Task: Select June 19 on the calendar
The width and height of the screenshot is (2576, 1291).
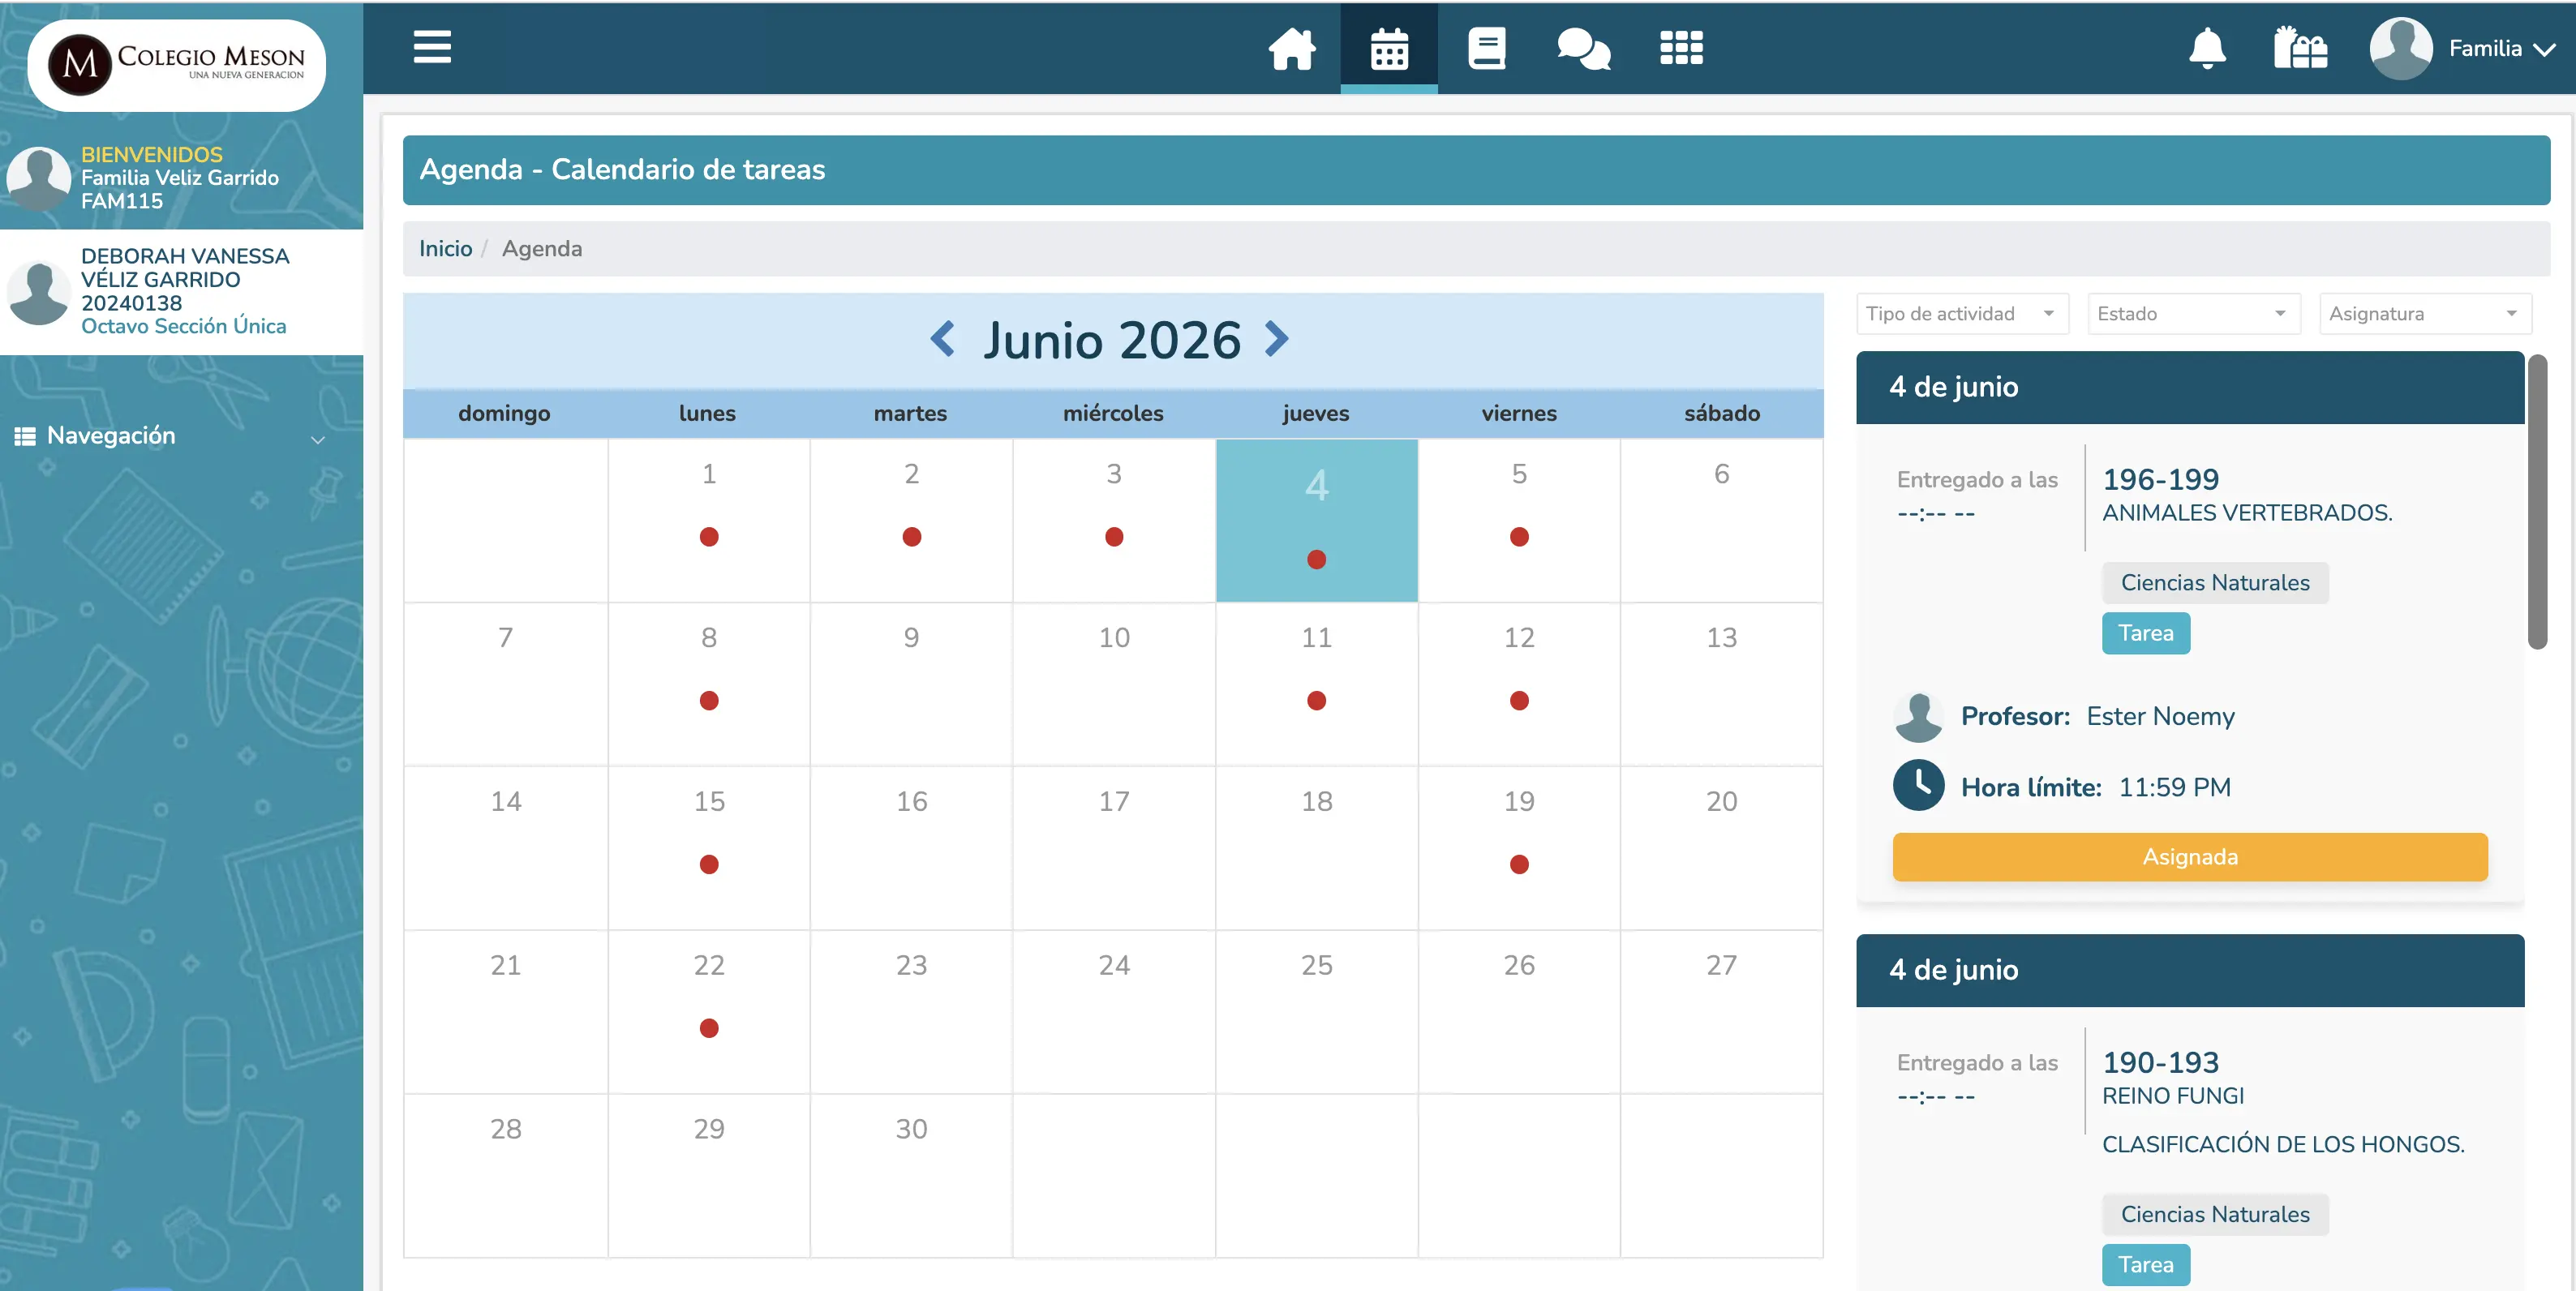Action: pyautogui.click(x=1518, y=849)
